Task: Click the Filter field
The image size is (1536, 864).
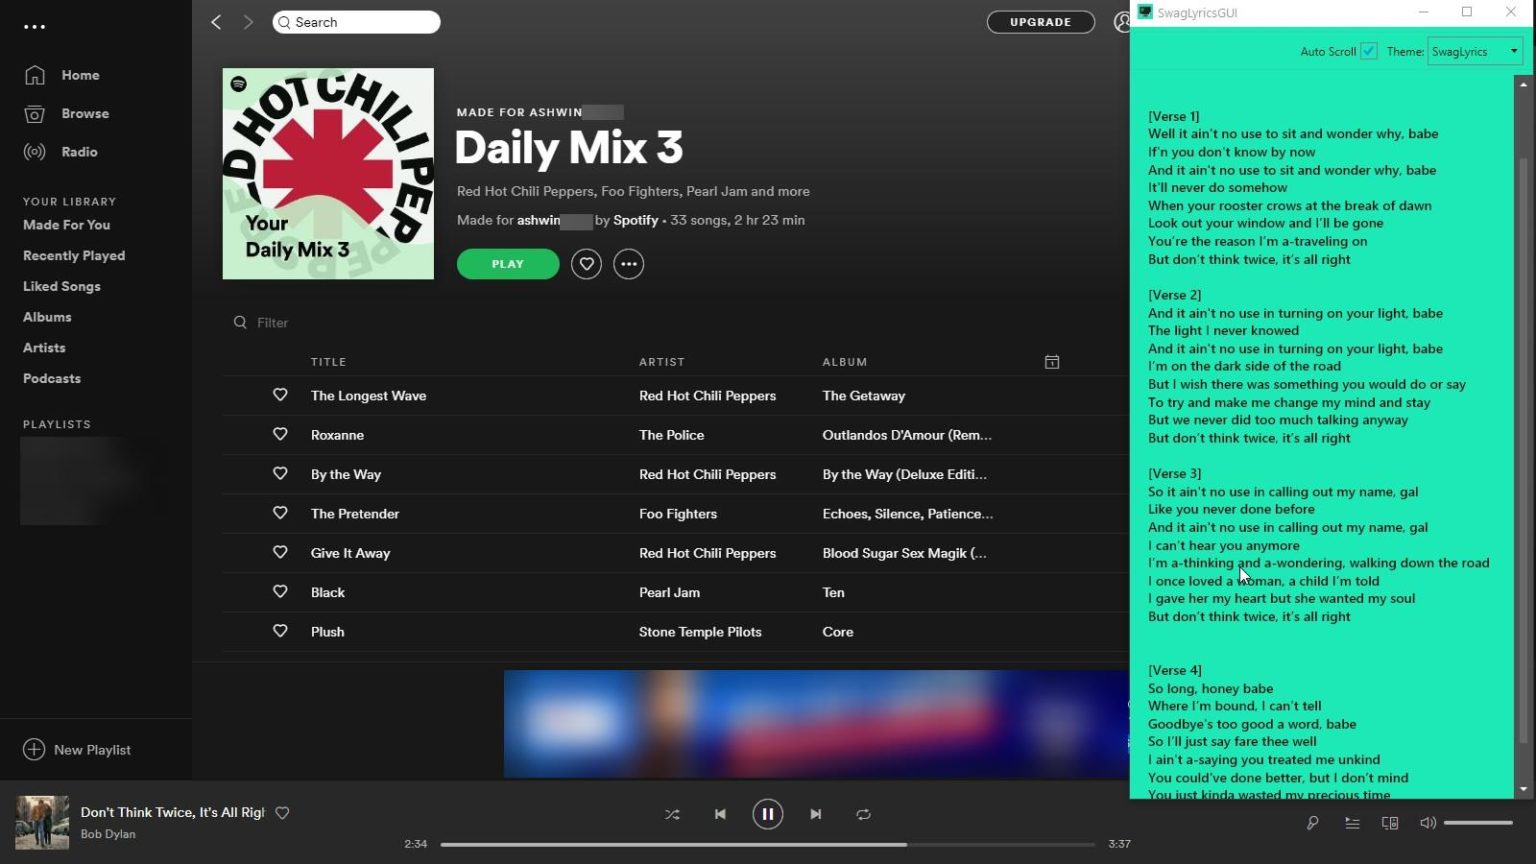Action: (x=272, y=322)
